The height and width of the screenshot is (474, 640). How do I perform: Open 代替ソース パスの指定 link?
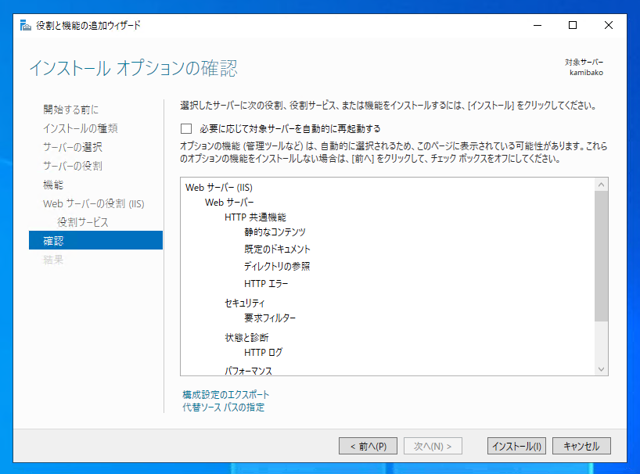point(223,407)
